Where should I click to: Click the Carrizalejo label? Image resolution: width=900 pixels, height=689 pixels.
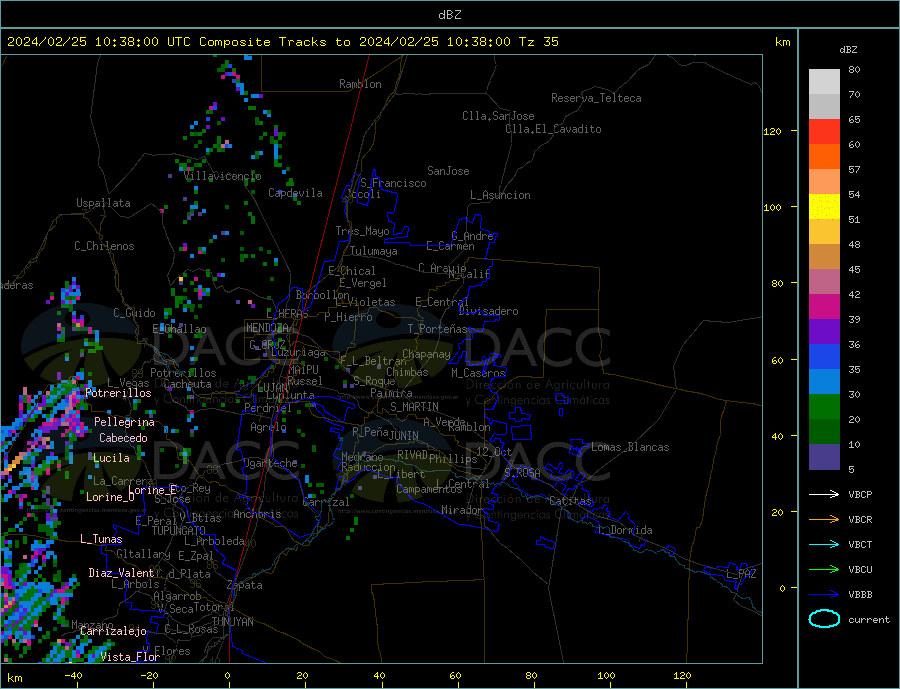tap(114, 631)
